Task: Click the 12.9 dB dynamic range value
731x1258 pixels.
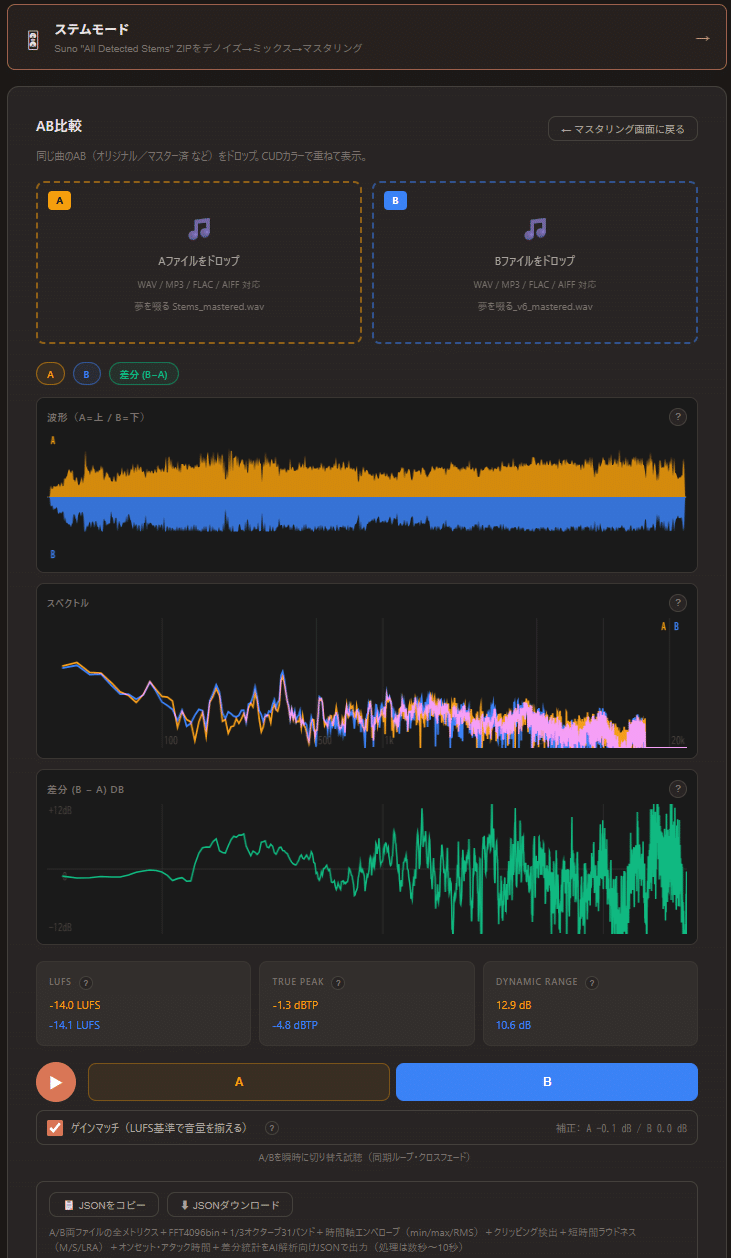Action: pos(514,1005)
